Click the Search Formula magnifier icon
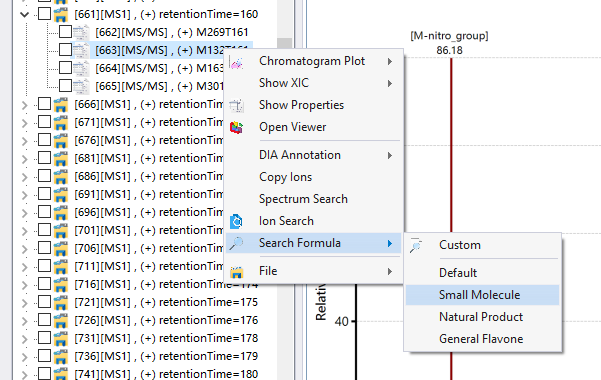This screenshot has width=601, height=380. (236, 243)
